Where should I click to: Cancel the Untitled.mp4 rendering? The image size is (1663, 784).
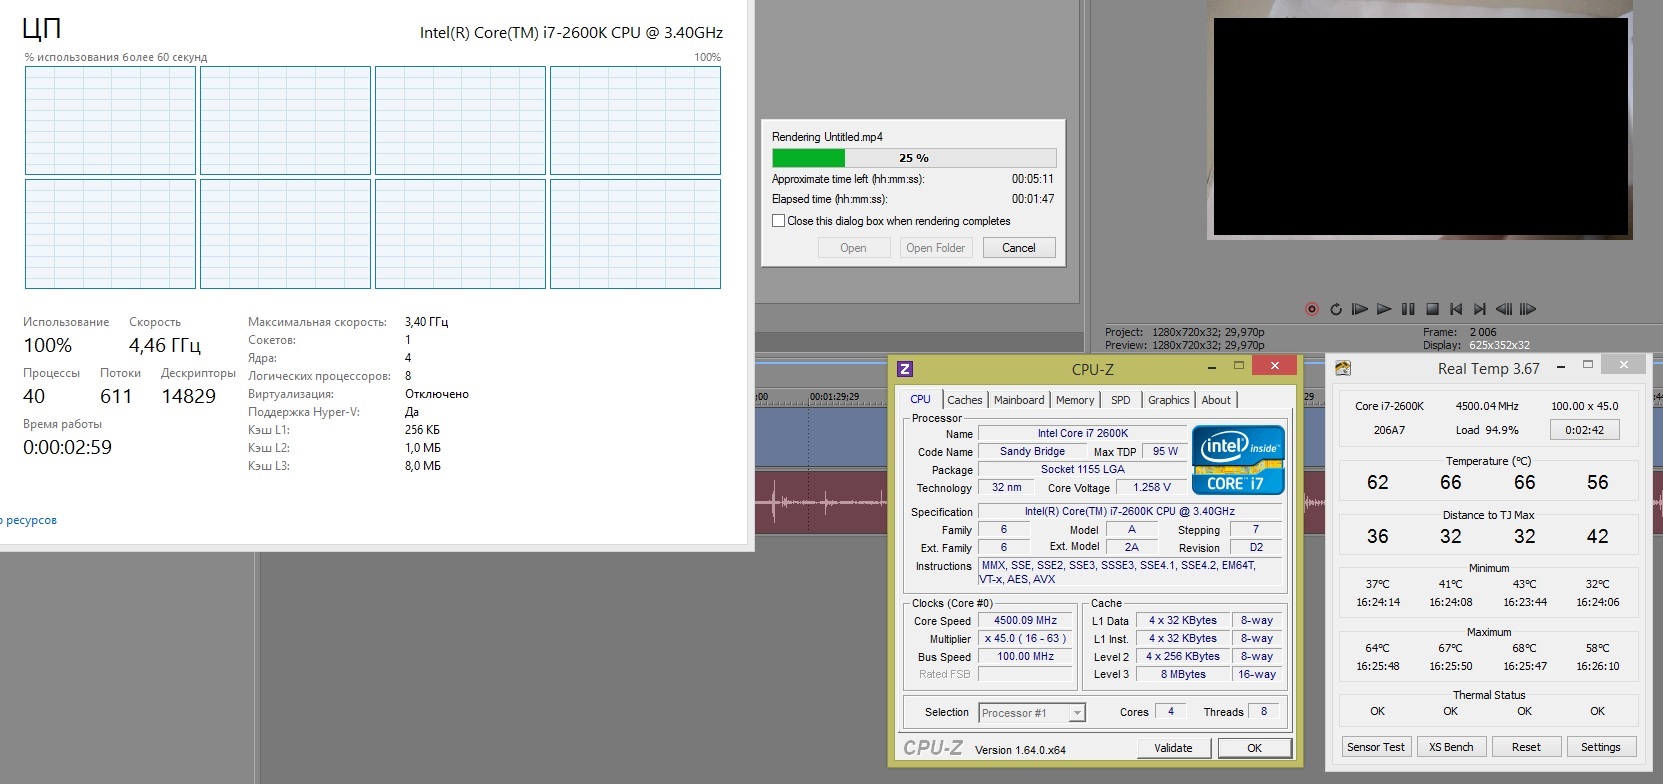[x=1018, y=248]
